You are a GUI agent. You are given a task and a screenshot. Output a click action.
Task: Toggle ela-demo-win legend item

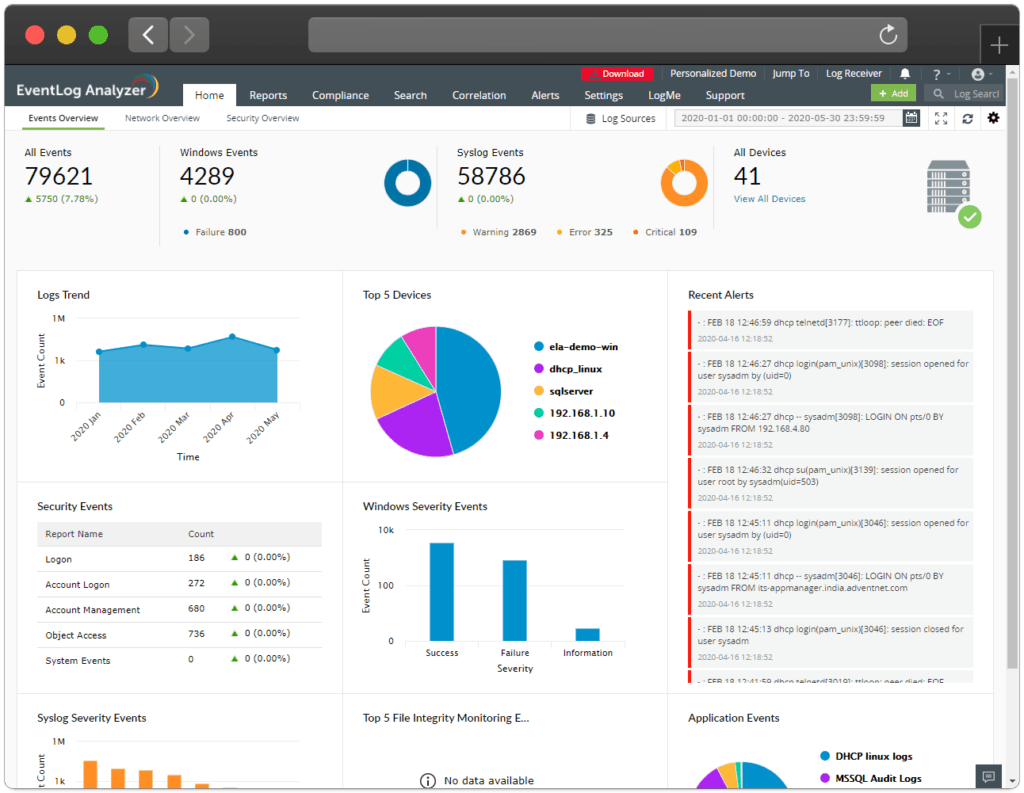tap(576, 347)
